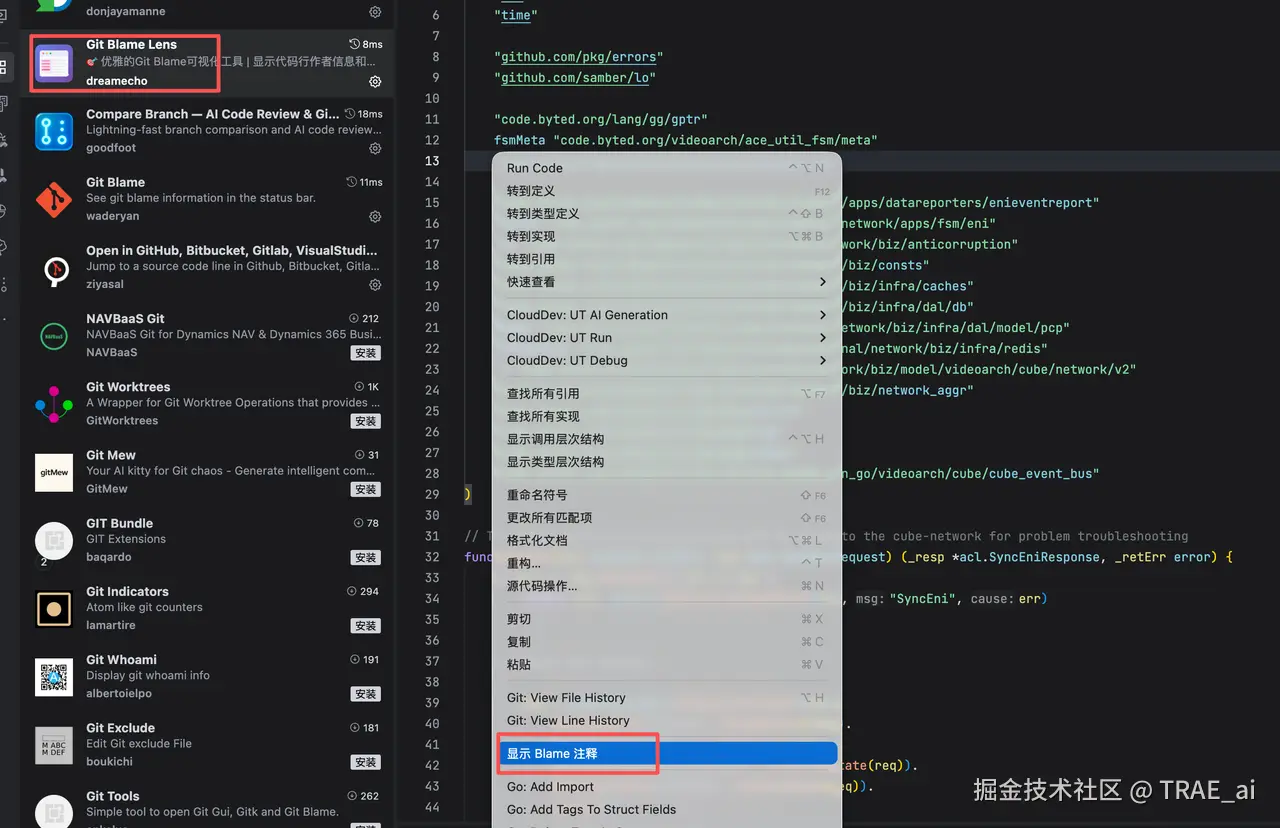The image size is (1280, 828).
Task: Choose 重构... from the context menu
Action: (x=667, y=563)
